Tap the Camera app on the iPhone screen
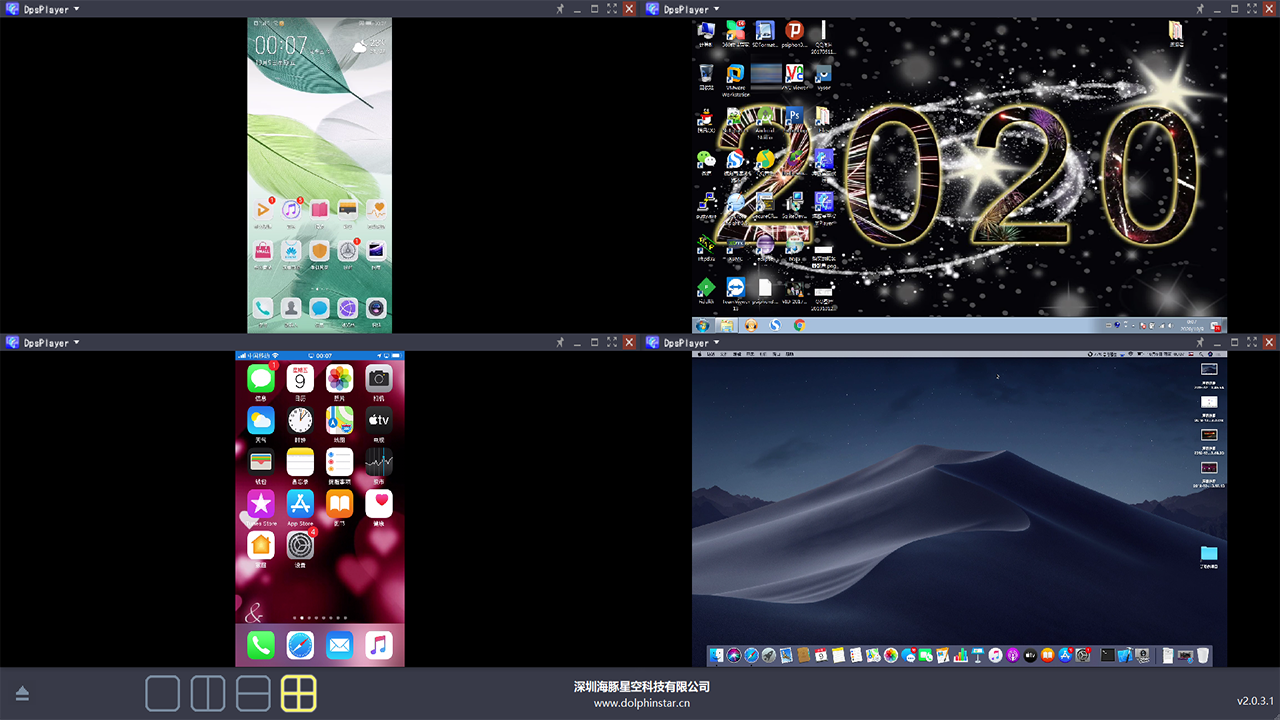This screenshot has width=1280, height=720. pos(378,378)
